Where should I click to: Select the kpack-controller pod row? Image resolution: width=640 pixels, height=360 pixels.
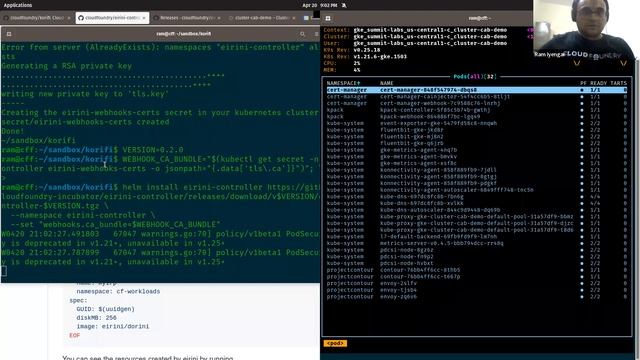[x=477, y=110]
